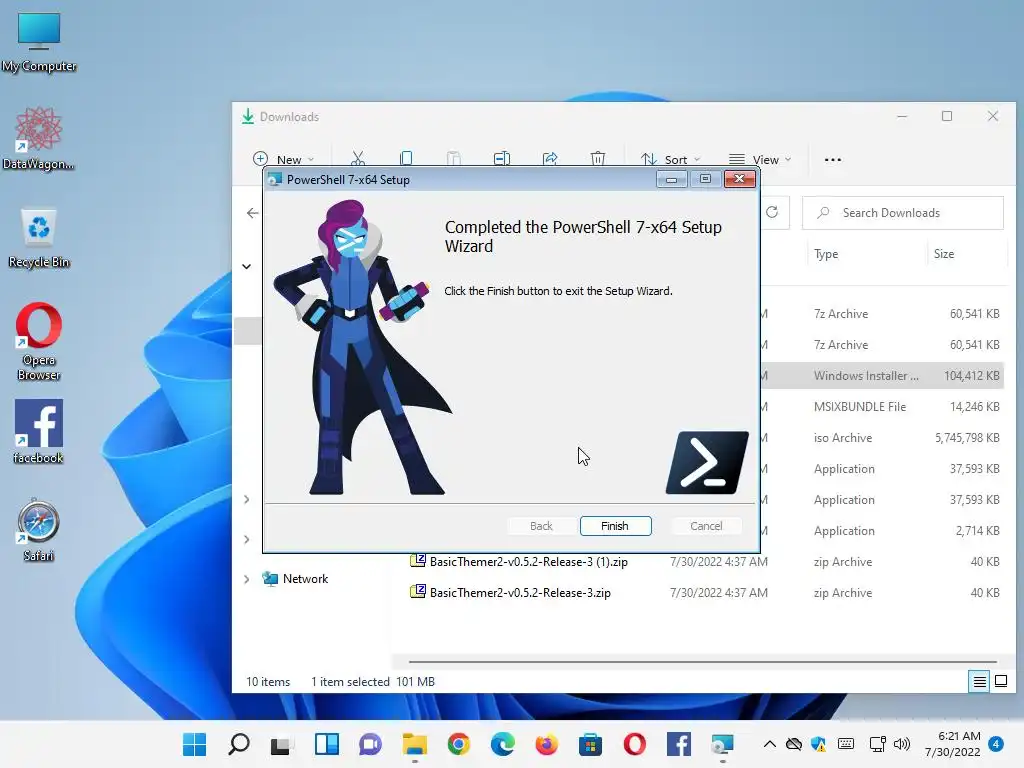Click the Cut scissors icon in Downloads toolbar
This screenshot has height=768, width=1024.
pos(358,159)
